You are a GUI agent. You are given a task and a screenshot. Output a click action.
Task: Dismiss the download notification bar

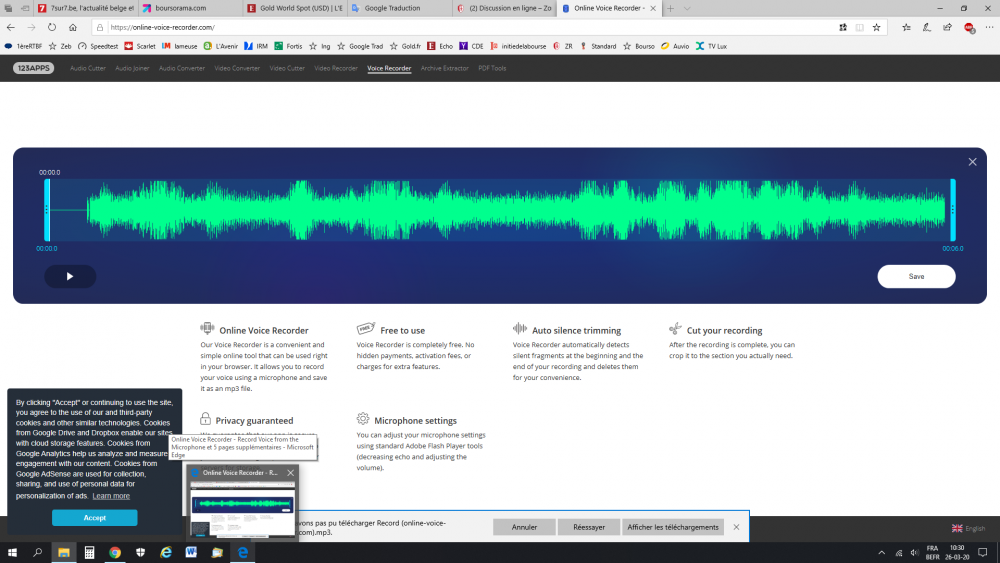pyautogui.click(x=737, y=527)
